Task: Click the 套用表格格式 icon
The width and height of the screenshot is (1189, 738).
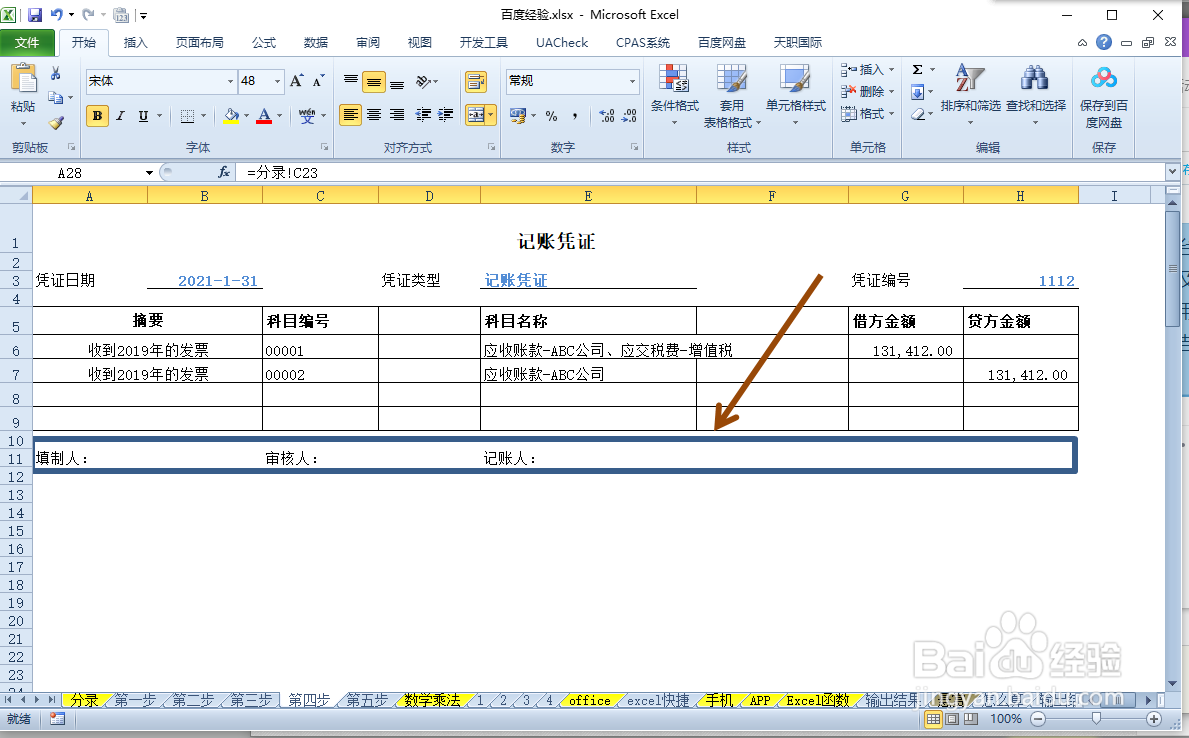Action: click(x=731, y=79)
